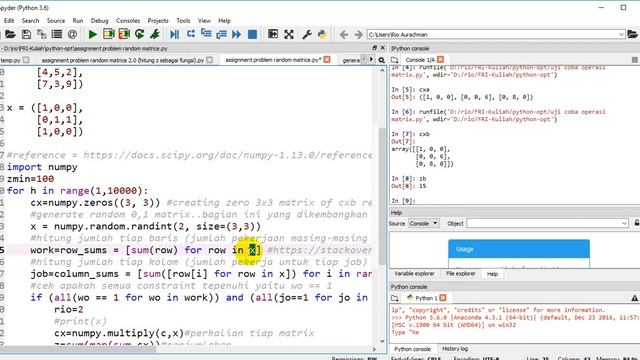This screenshot has height=360, width=640.
Task: Switch to temp.py editor tab
Action: (x=11, y=60)
